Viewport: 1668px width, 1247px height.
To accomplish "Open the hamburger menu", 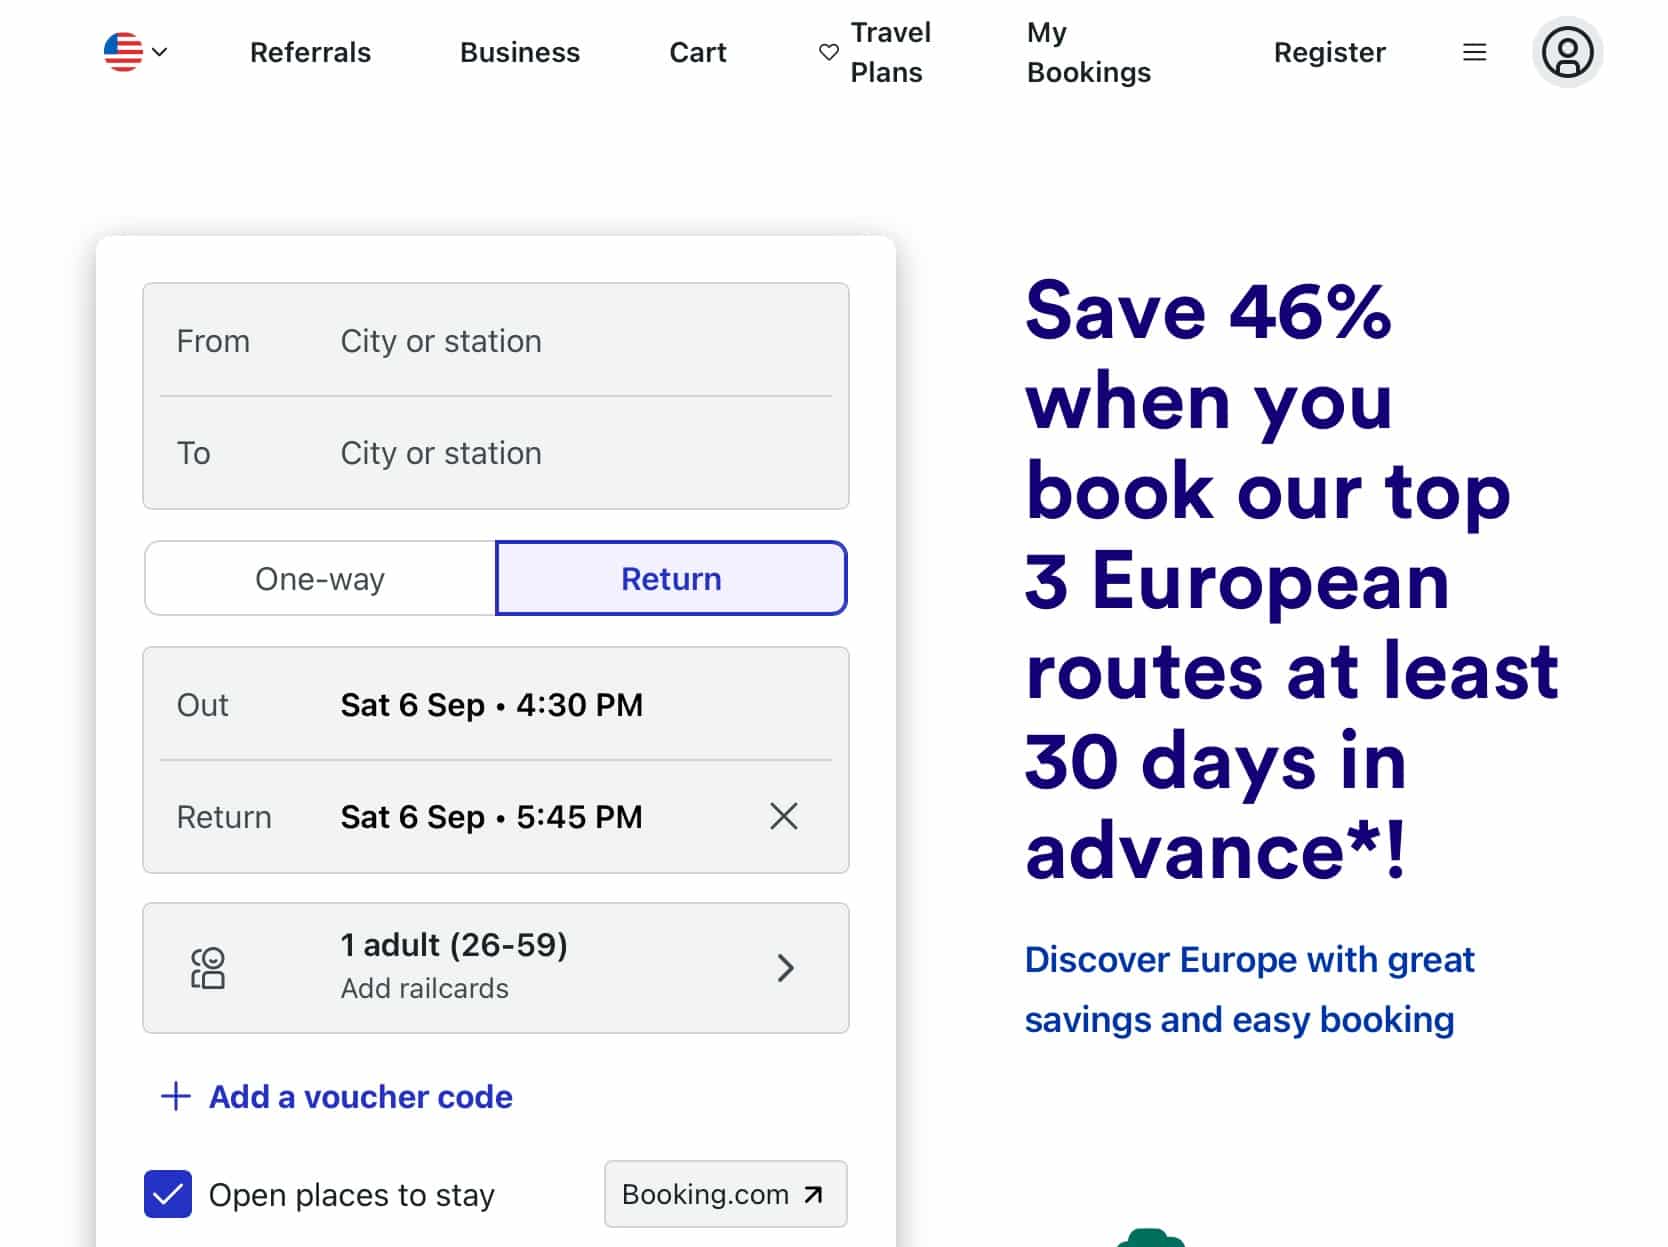I will pyautogui.click(x=1474, y=52).
